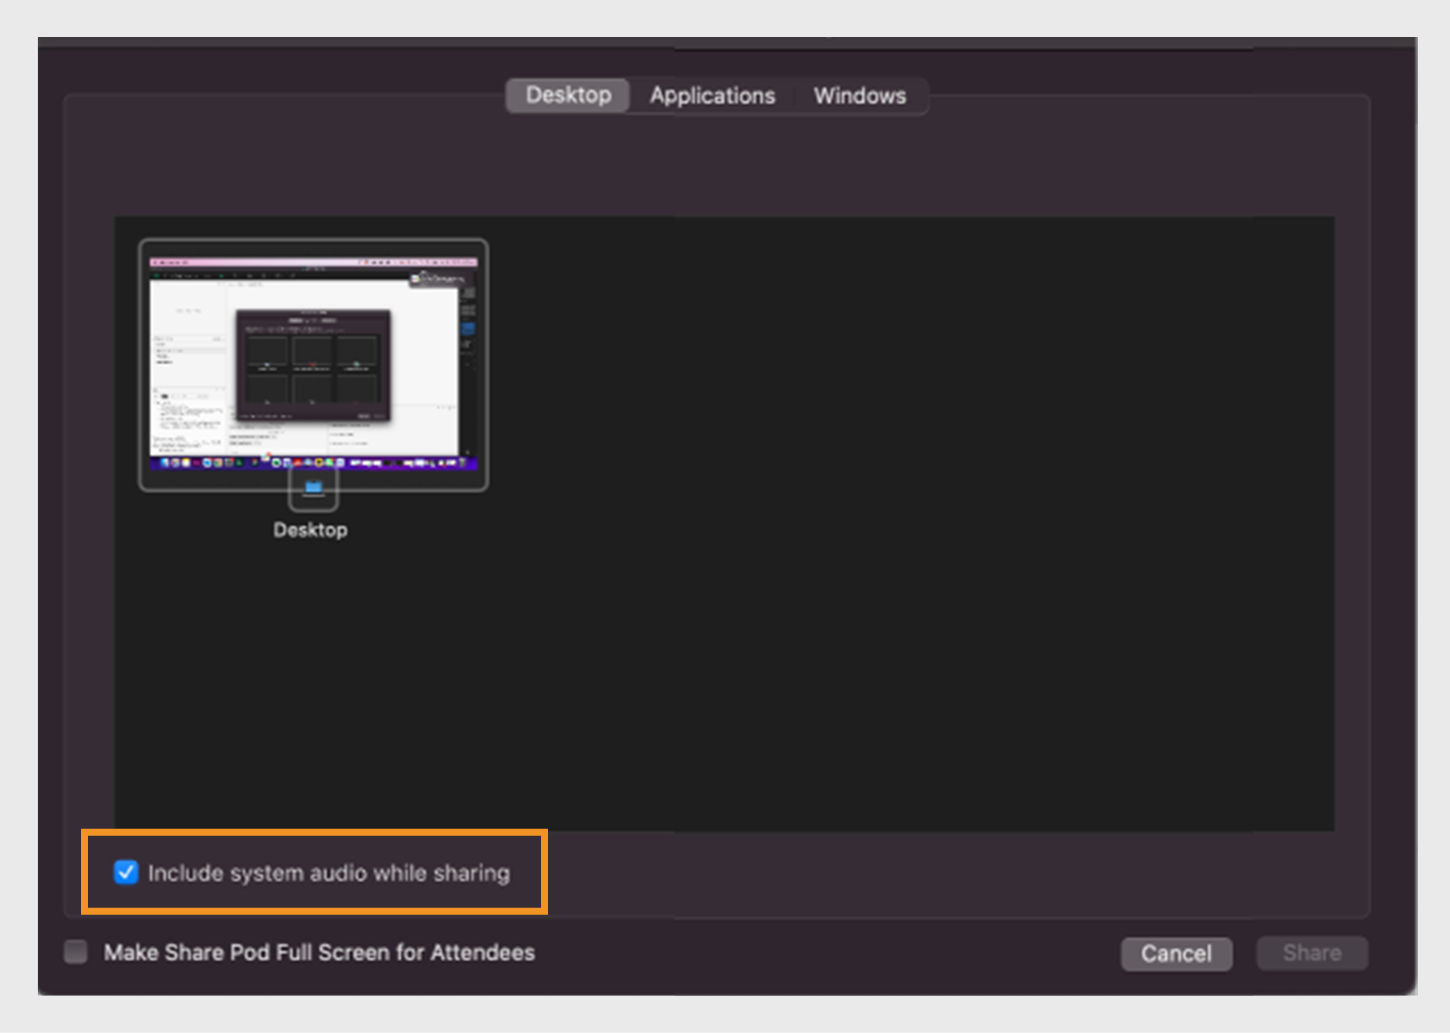Viewport: 1450px width, 1033px height.
Task: Switch to the Applications tab
Action: (x=712, y=95)
